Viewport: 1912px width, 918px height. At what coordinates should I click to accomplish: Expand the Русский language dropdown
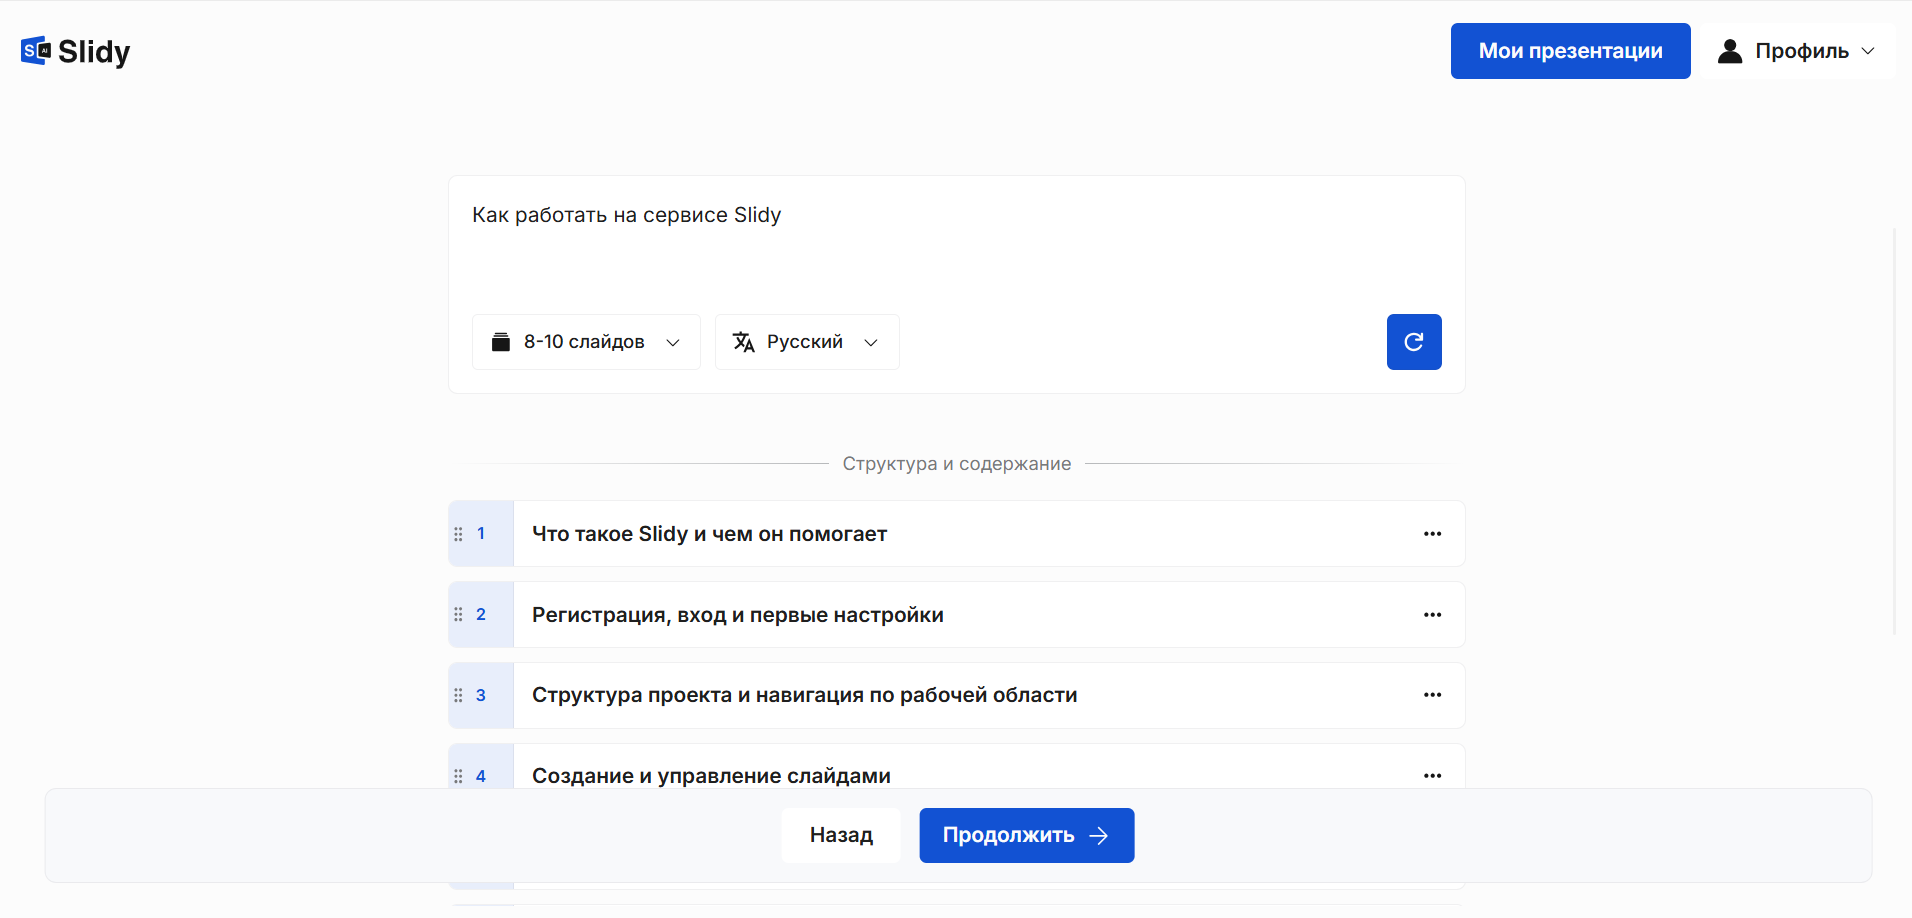tap(807, 342)
